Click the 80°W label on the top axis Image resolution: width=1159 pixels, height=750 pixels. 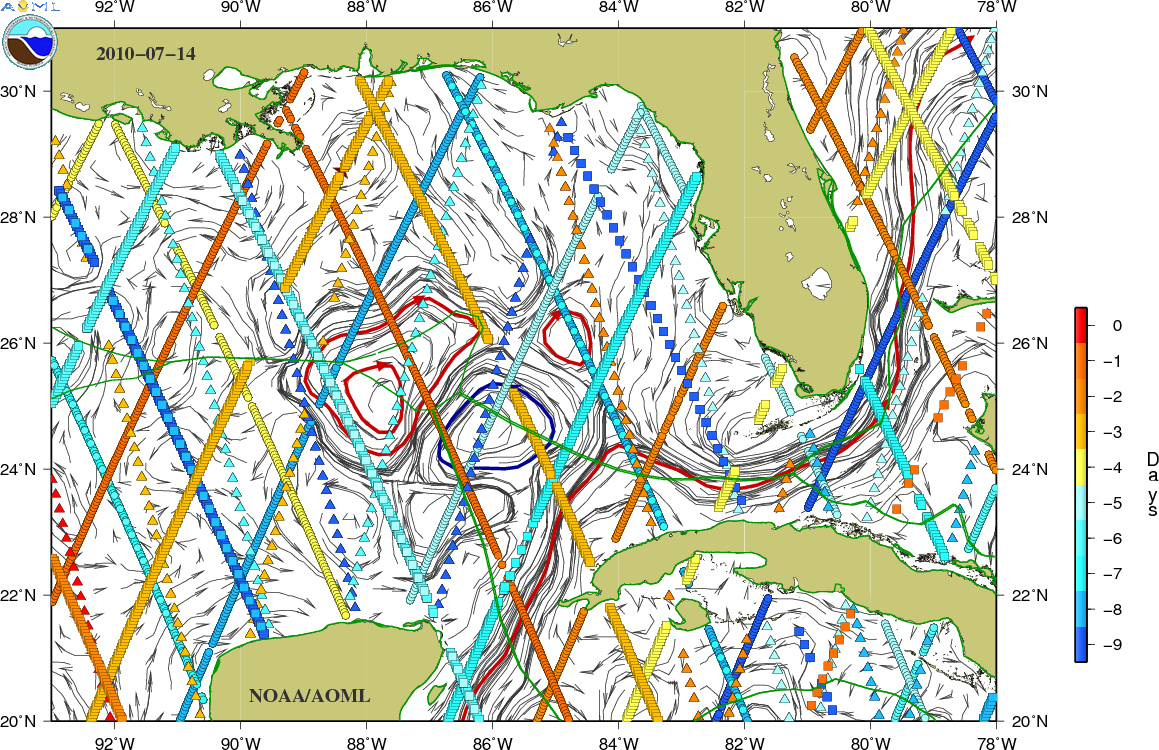(871, 7)
